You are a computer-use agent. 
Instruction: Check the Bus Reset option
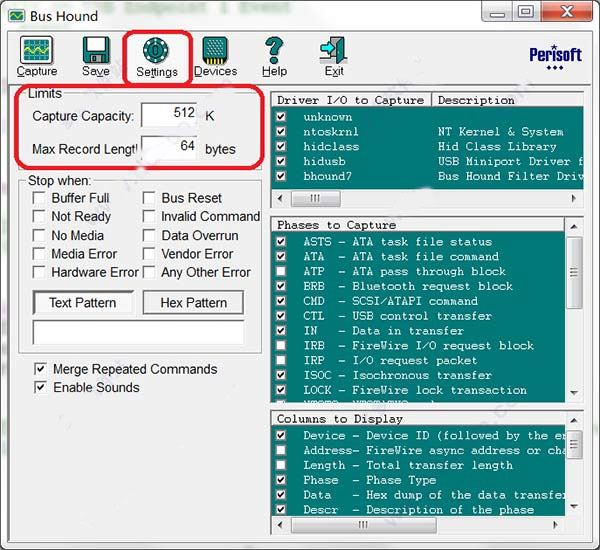pos(149,198)
